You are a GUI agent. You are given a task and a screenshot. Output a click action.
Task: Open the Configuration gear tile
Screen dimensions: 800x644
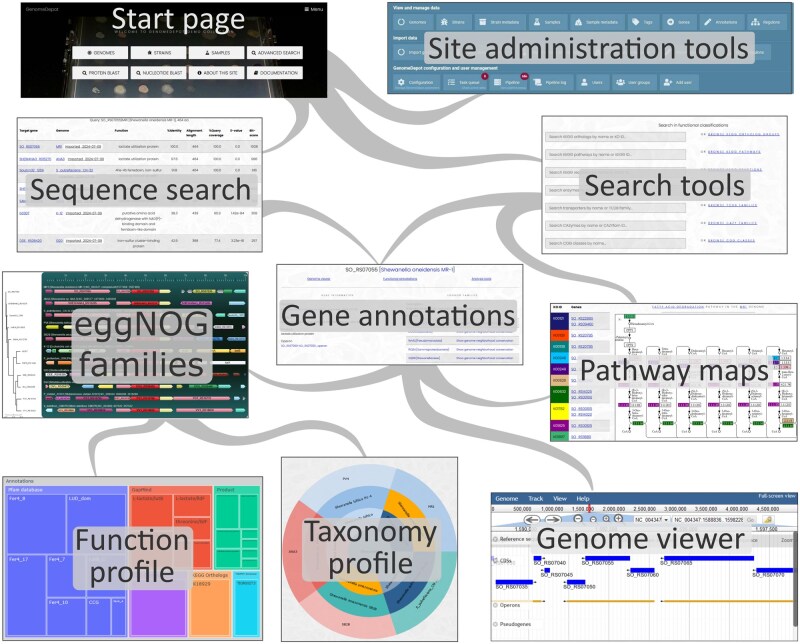point(416,82)
